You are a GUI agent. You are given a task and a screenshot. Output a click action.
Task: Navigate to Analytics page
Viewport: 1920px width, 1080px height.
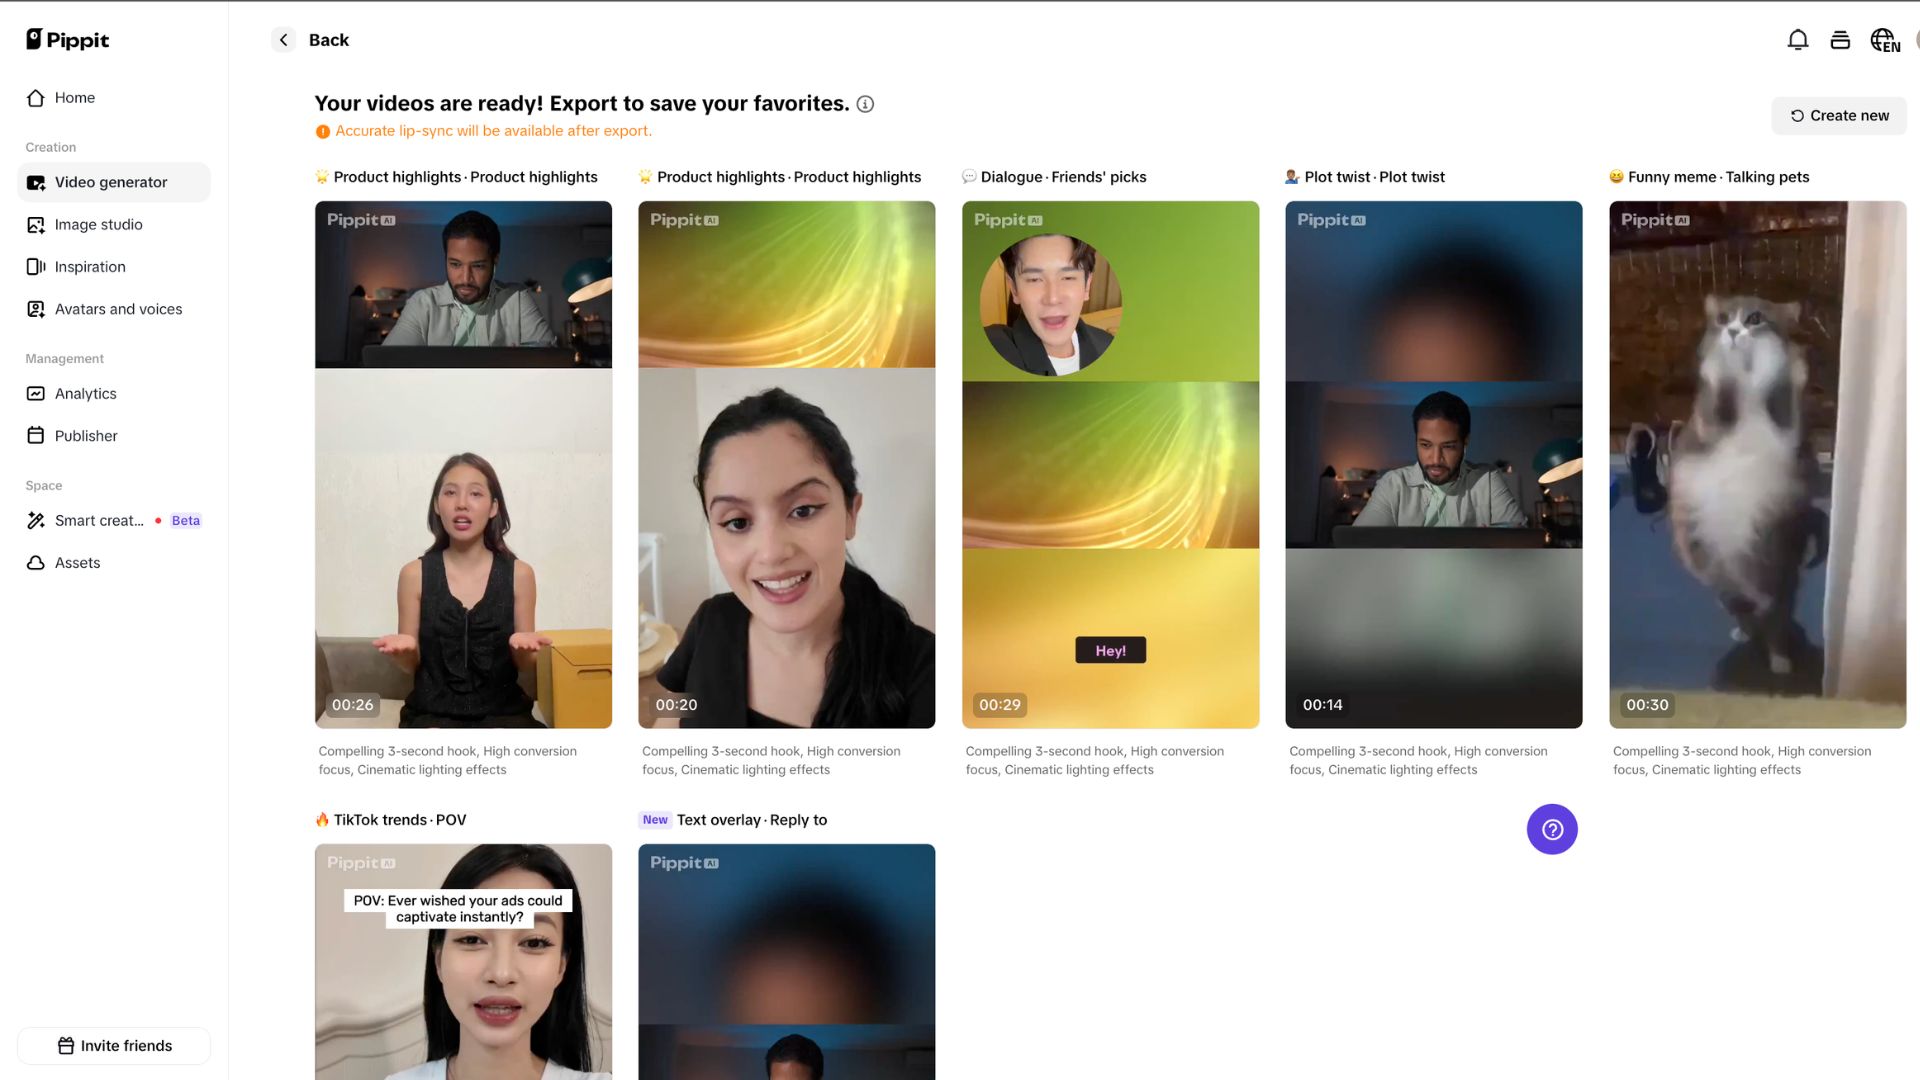tap(85, 394)
